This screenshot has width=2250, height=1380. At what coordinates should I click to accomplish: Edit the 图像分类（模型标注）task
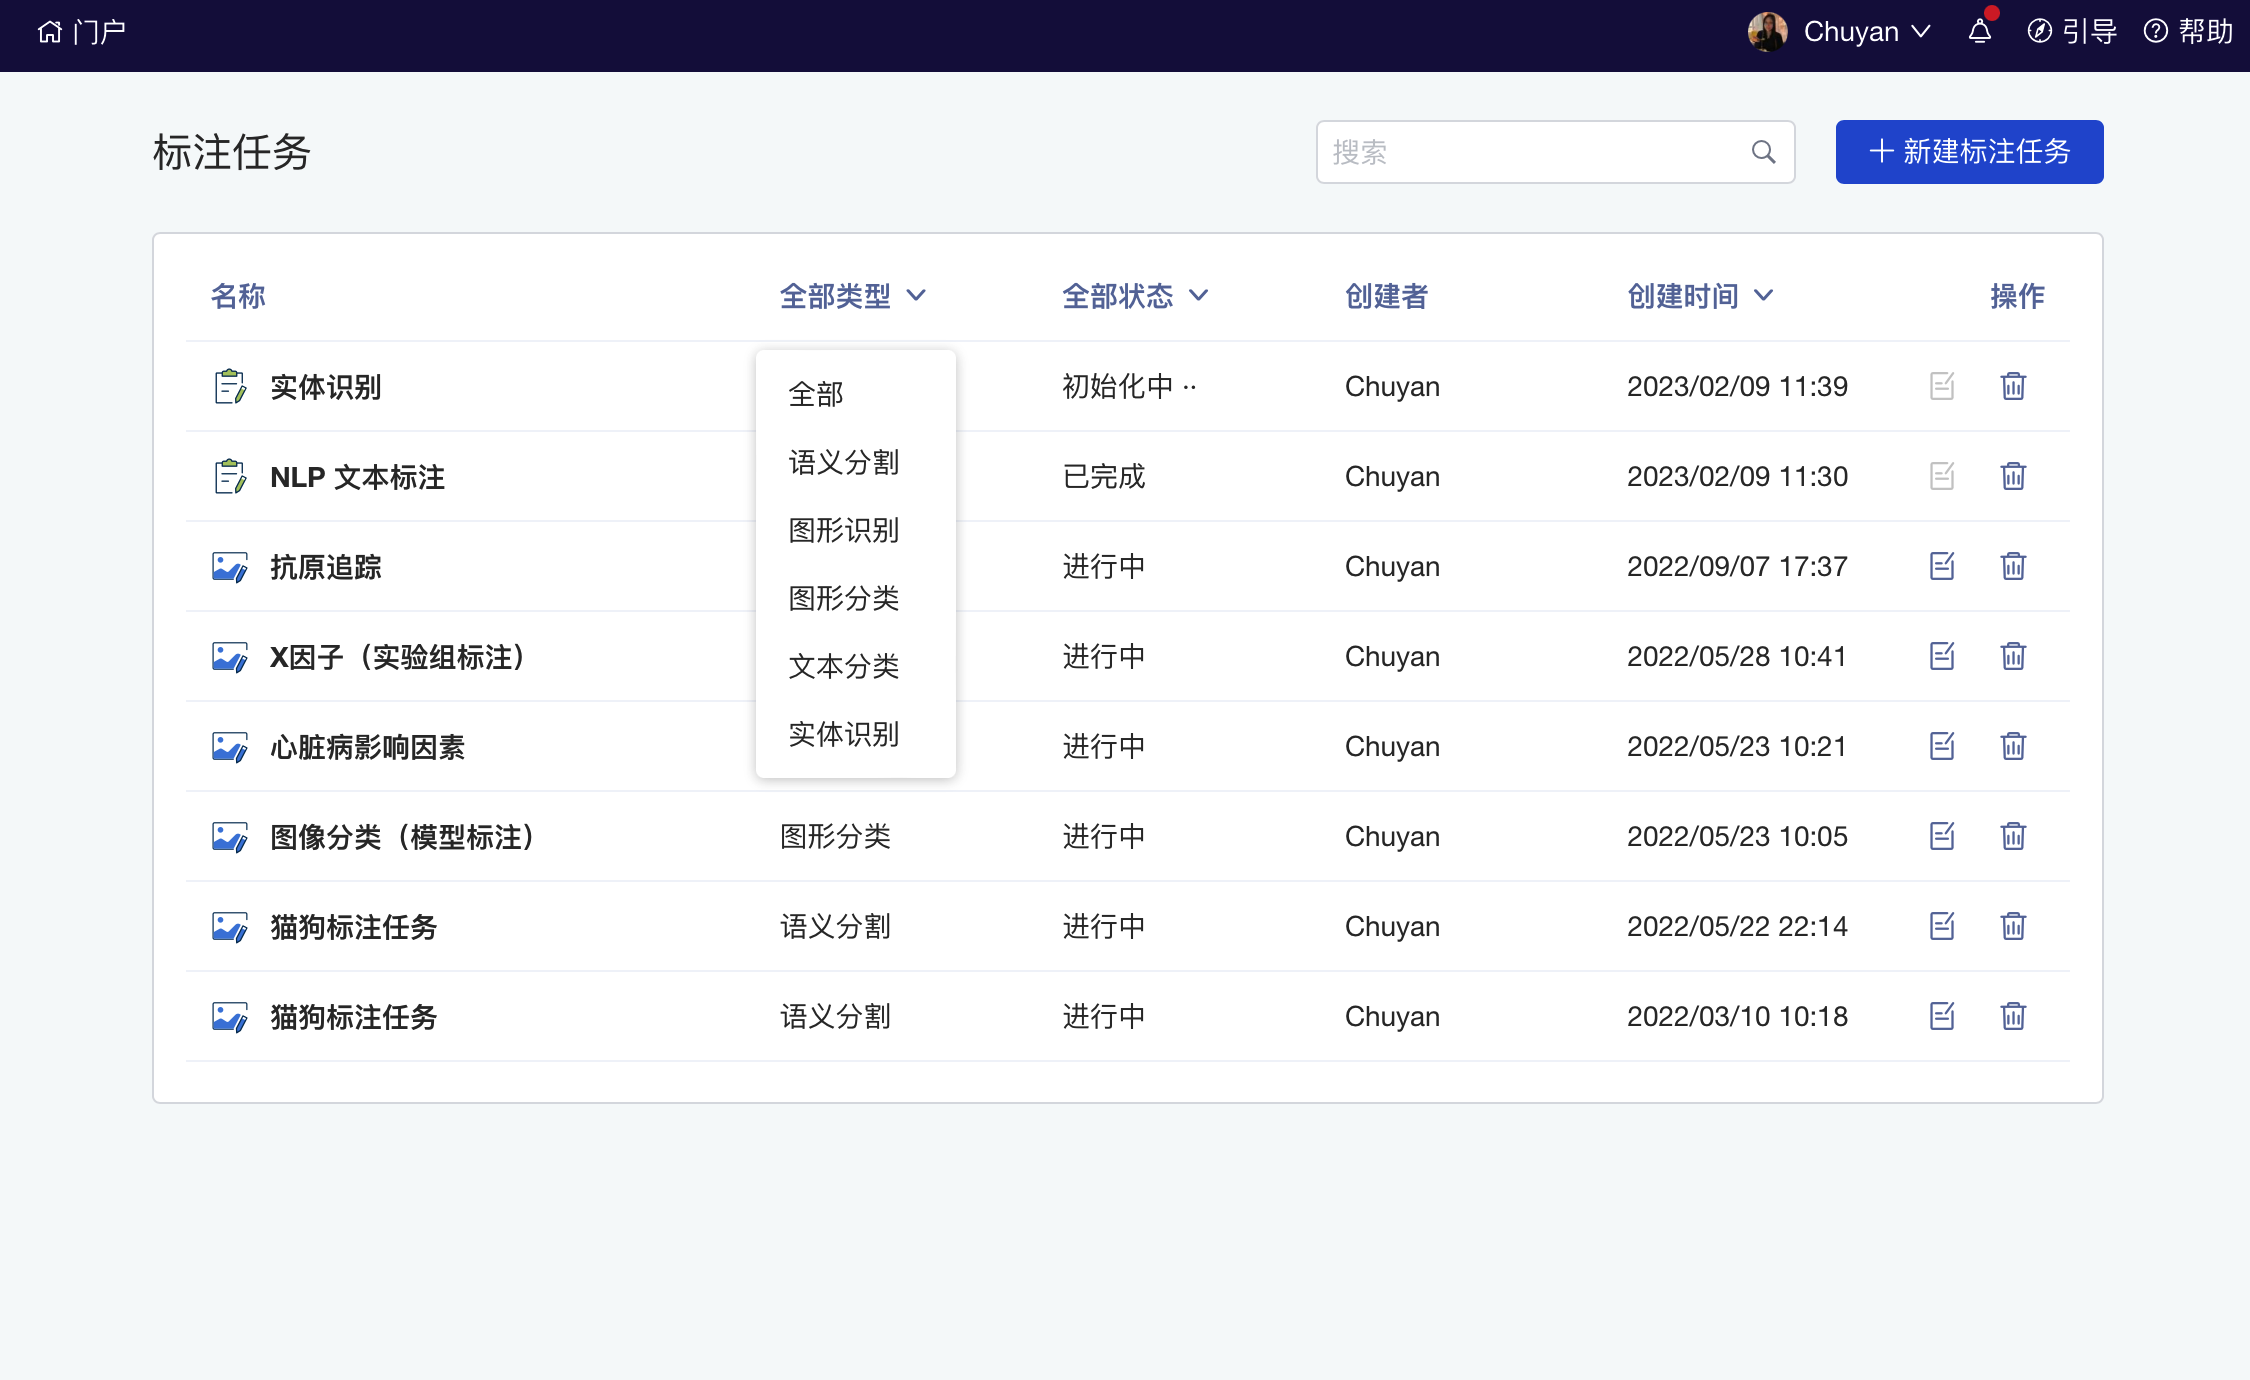(x=1941, y=836)
